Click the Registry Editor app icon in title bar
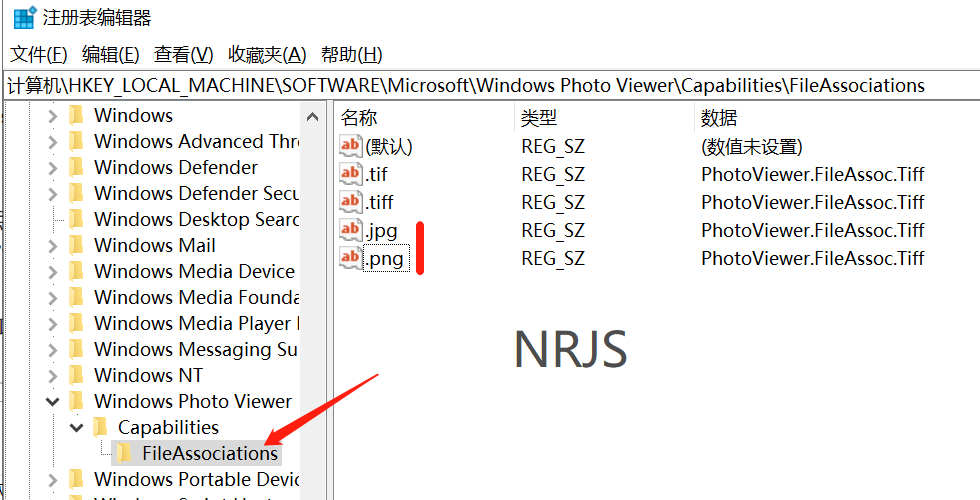The height and width of the screenshot is (500, 980). pyautogui.click(x=24, y=18)
